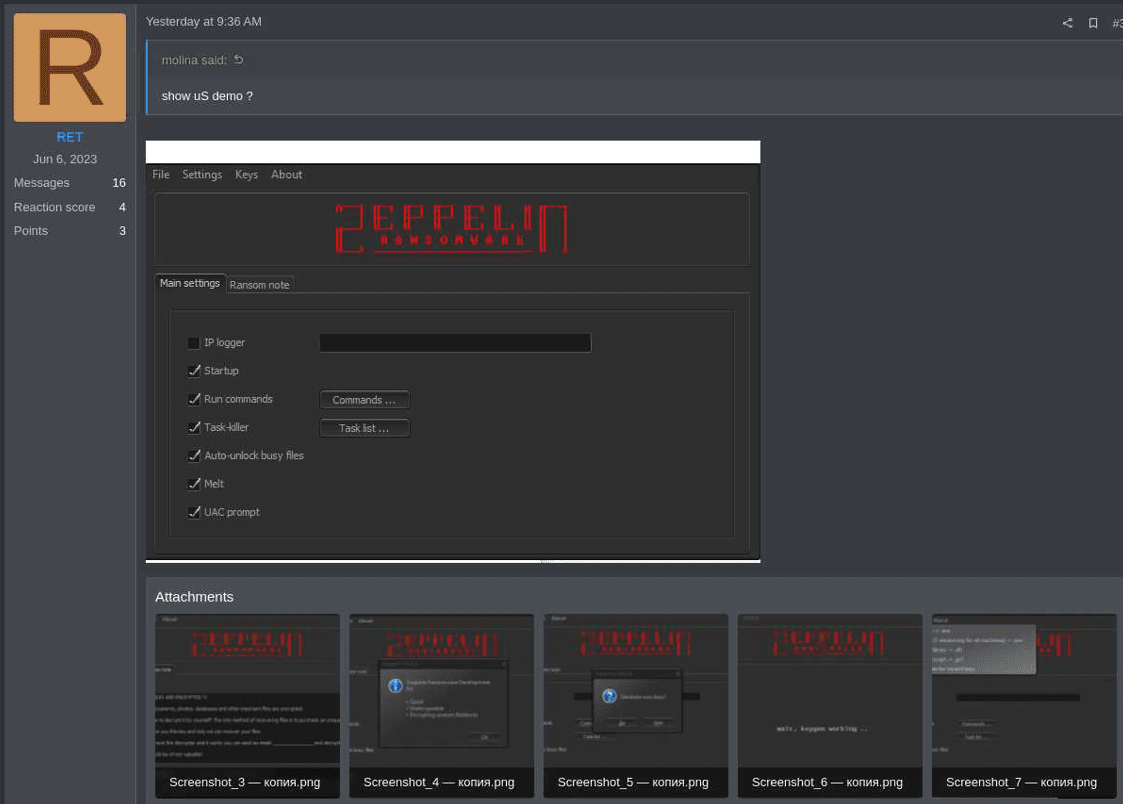Viewport: 1123px width, 804px height.
Task: Click the share icon on the post
Action: tap(1067, 22)
